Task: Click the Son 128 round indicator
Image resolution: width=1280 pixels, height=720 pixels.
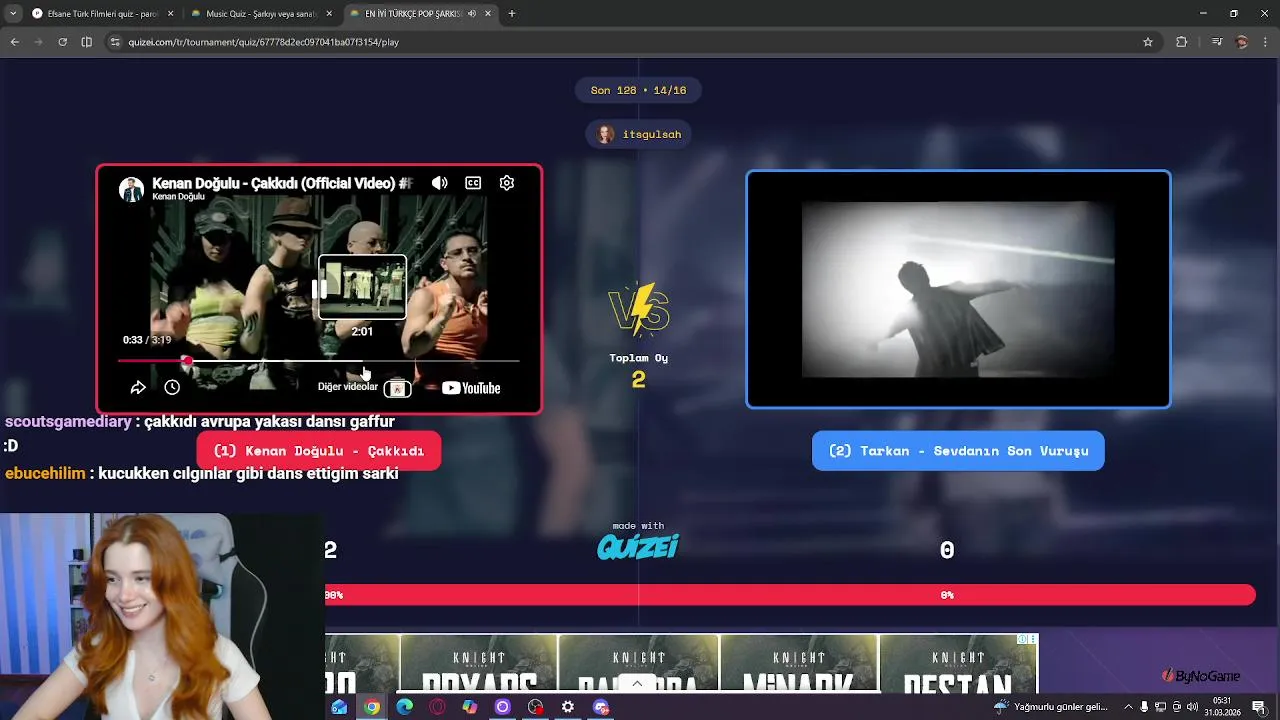Action: pos(638,90)
